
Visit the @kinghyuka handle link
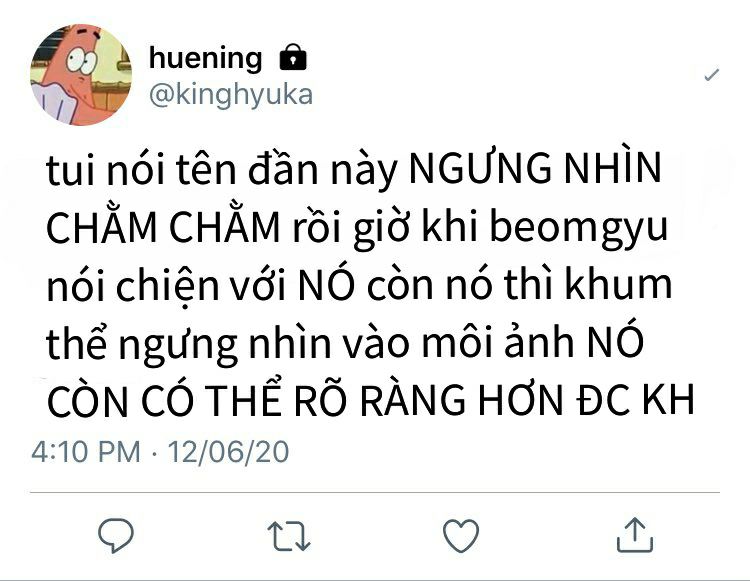(x=231, y=95)
